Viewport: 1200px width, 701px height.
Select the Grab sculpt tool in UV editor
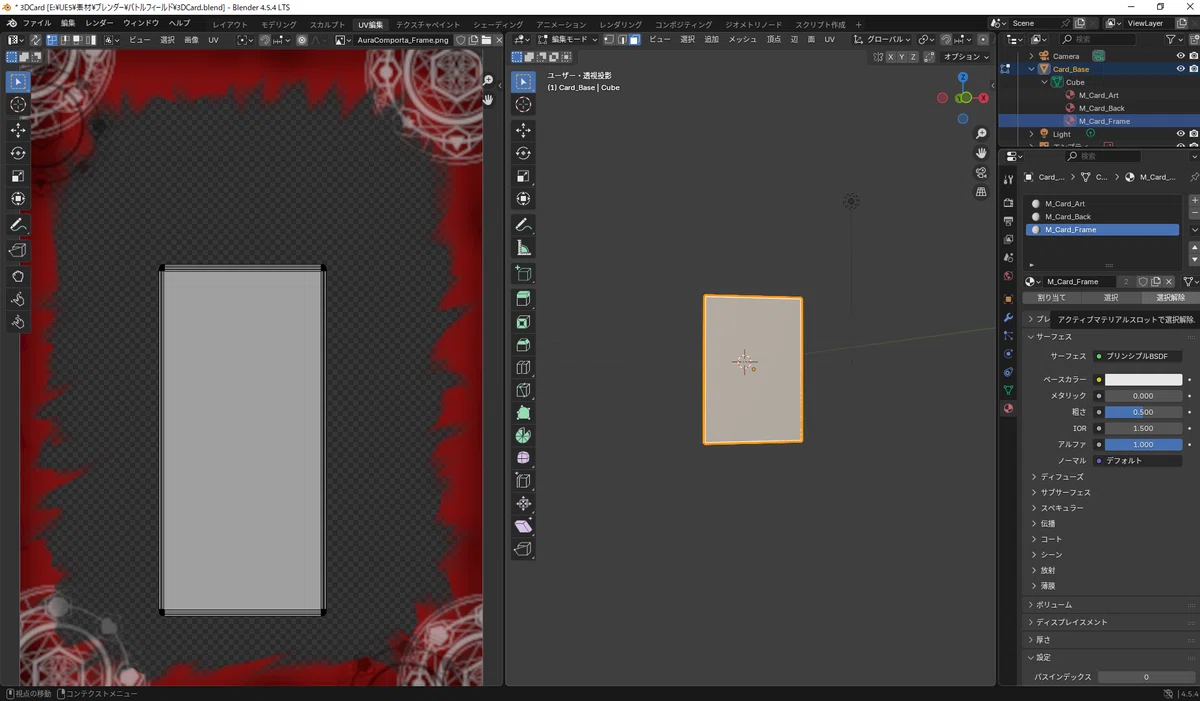(x=18, y=276)
